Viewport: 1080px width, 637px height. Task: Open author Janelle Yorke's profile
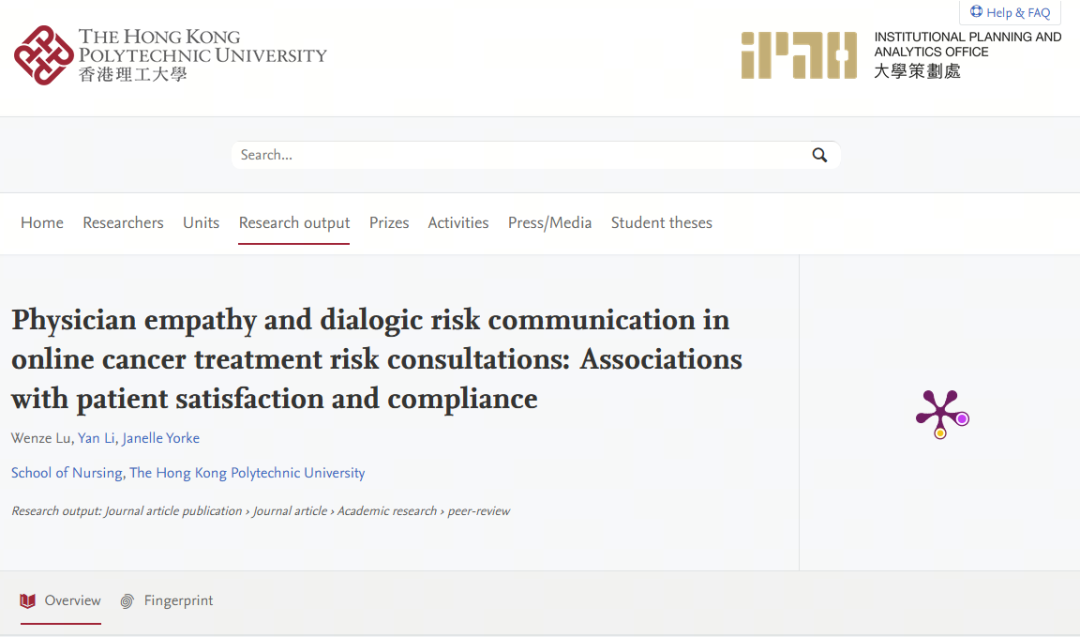click(x=160, y=438)
